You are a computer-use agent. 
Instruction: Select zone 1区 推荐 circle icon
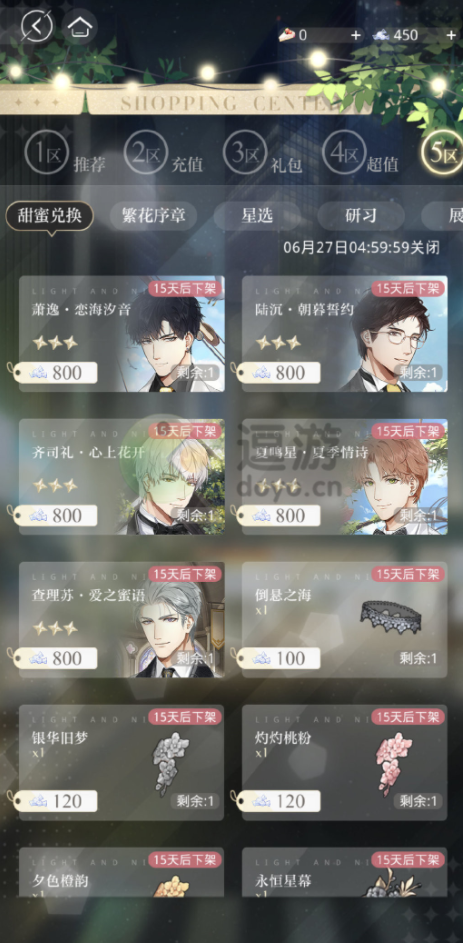pos(46,153)
